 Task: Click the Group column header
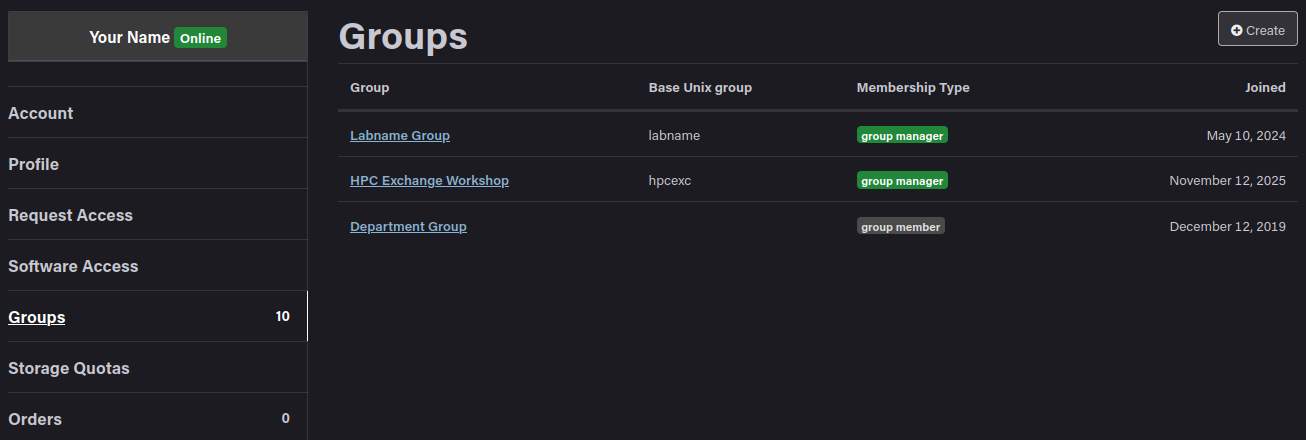(369, 88)
